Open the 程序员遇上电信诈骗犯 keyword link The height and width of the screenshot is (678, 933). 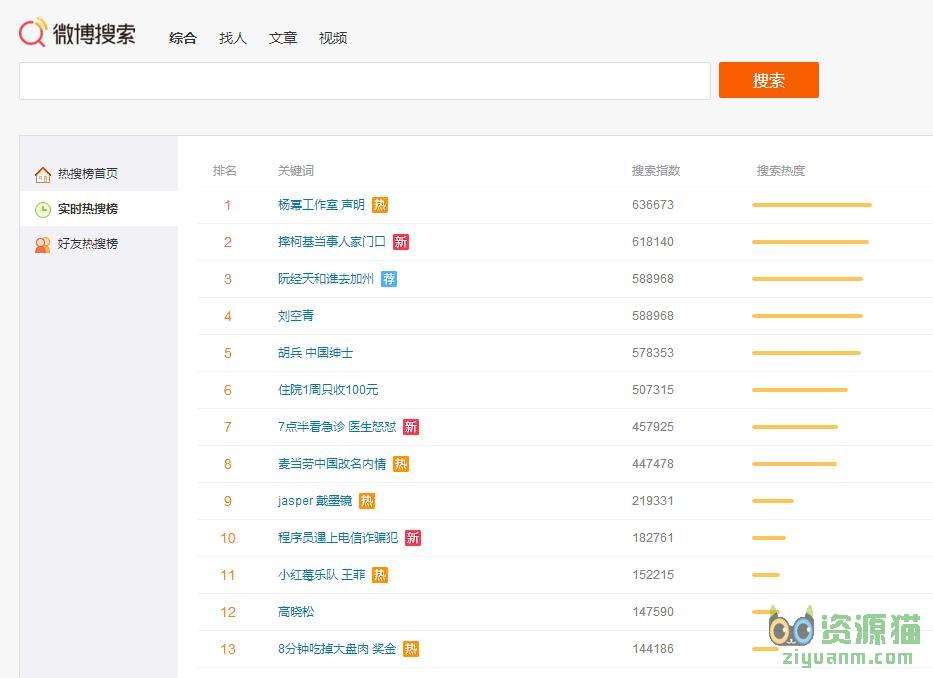[338, 538]
